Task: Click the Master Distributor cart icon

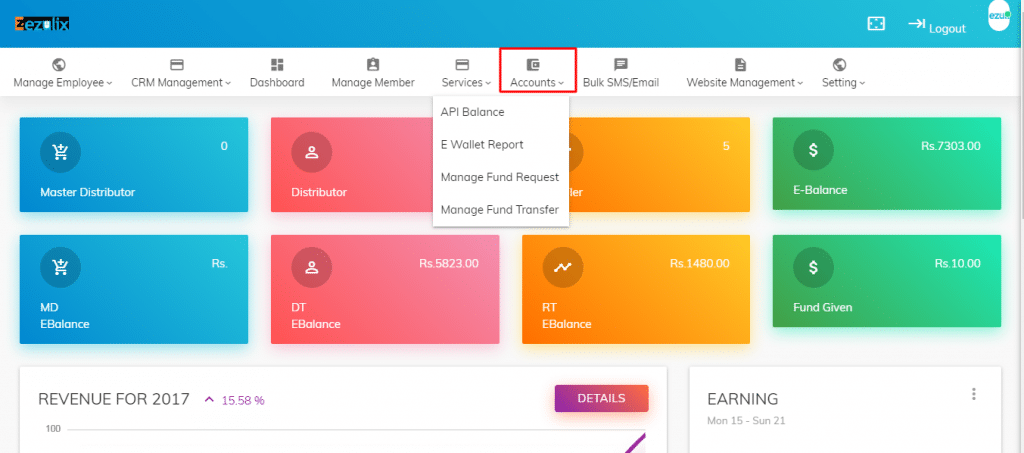Action: 60,152
